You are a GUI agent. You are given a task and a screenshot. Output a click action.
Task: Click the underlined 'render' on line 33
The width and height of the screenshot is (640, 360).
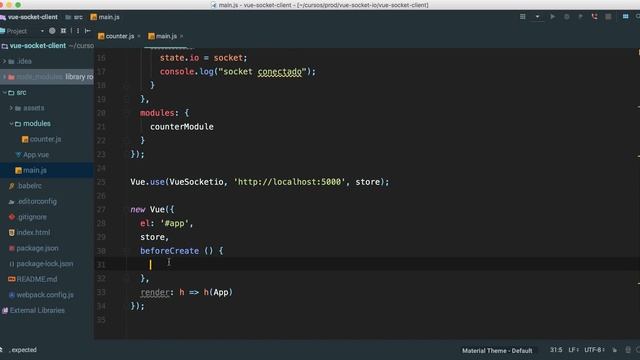pyautogui.click(x=155, y=292)
